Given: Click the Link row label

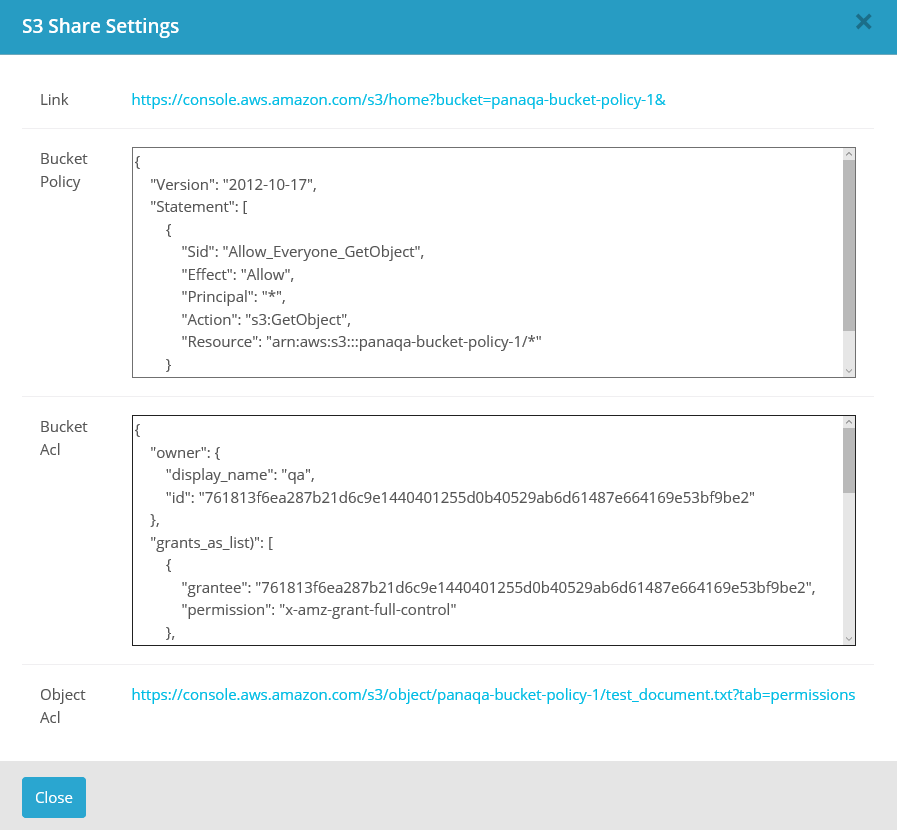Looking at the screenshot, I should [54, 99].
